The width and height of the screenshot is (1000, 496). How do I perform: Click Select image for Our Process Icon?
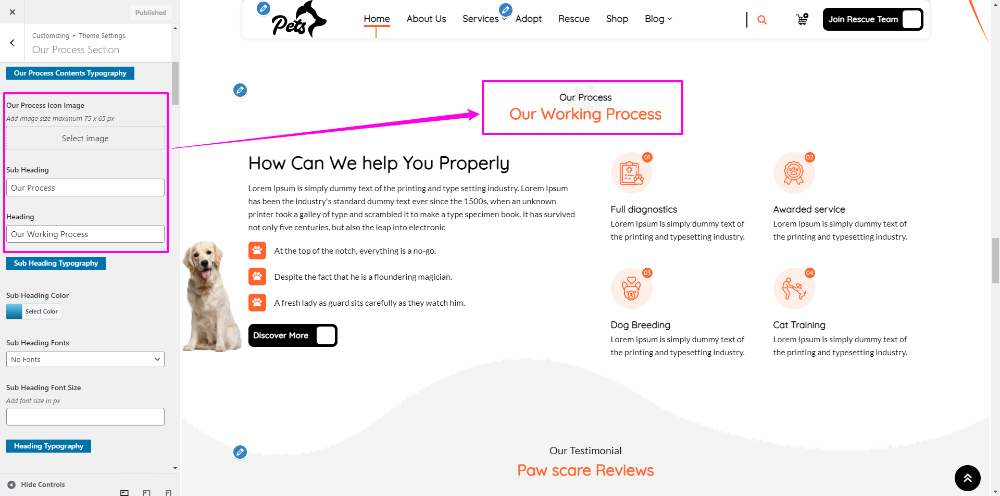tap(85, 138)
